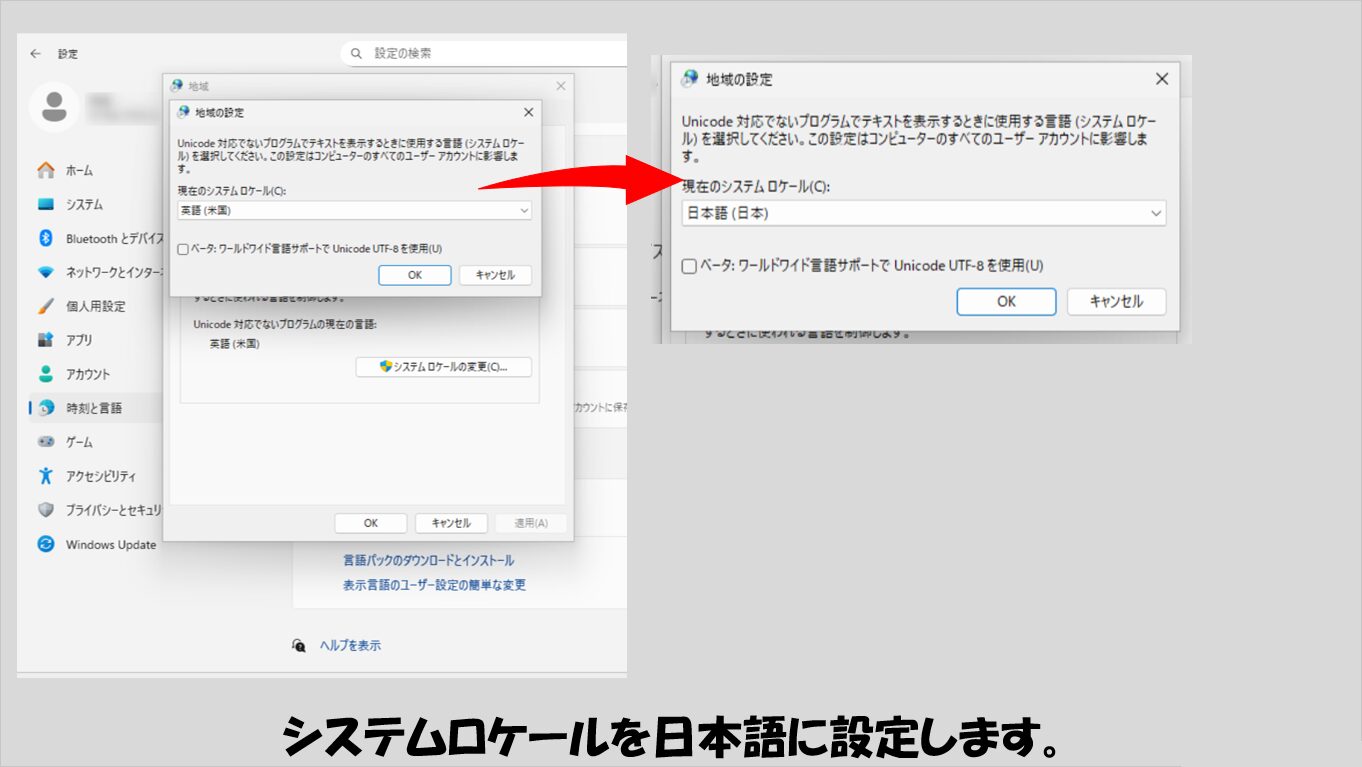This screenshot has width=1362, height=767.
Task: Toggle UTF-8 checkbox in enlarged right dialog
Action: 689,266
